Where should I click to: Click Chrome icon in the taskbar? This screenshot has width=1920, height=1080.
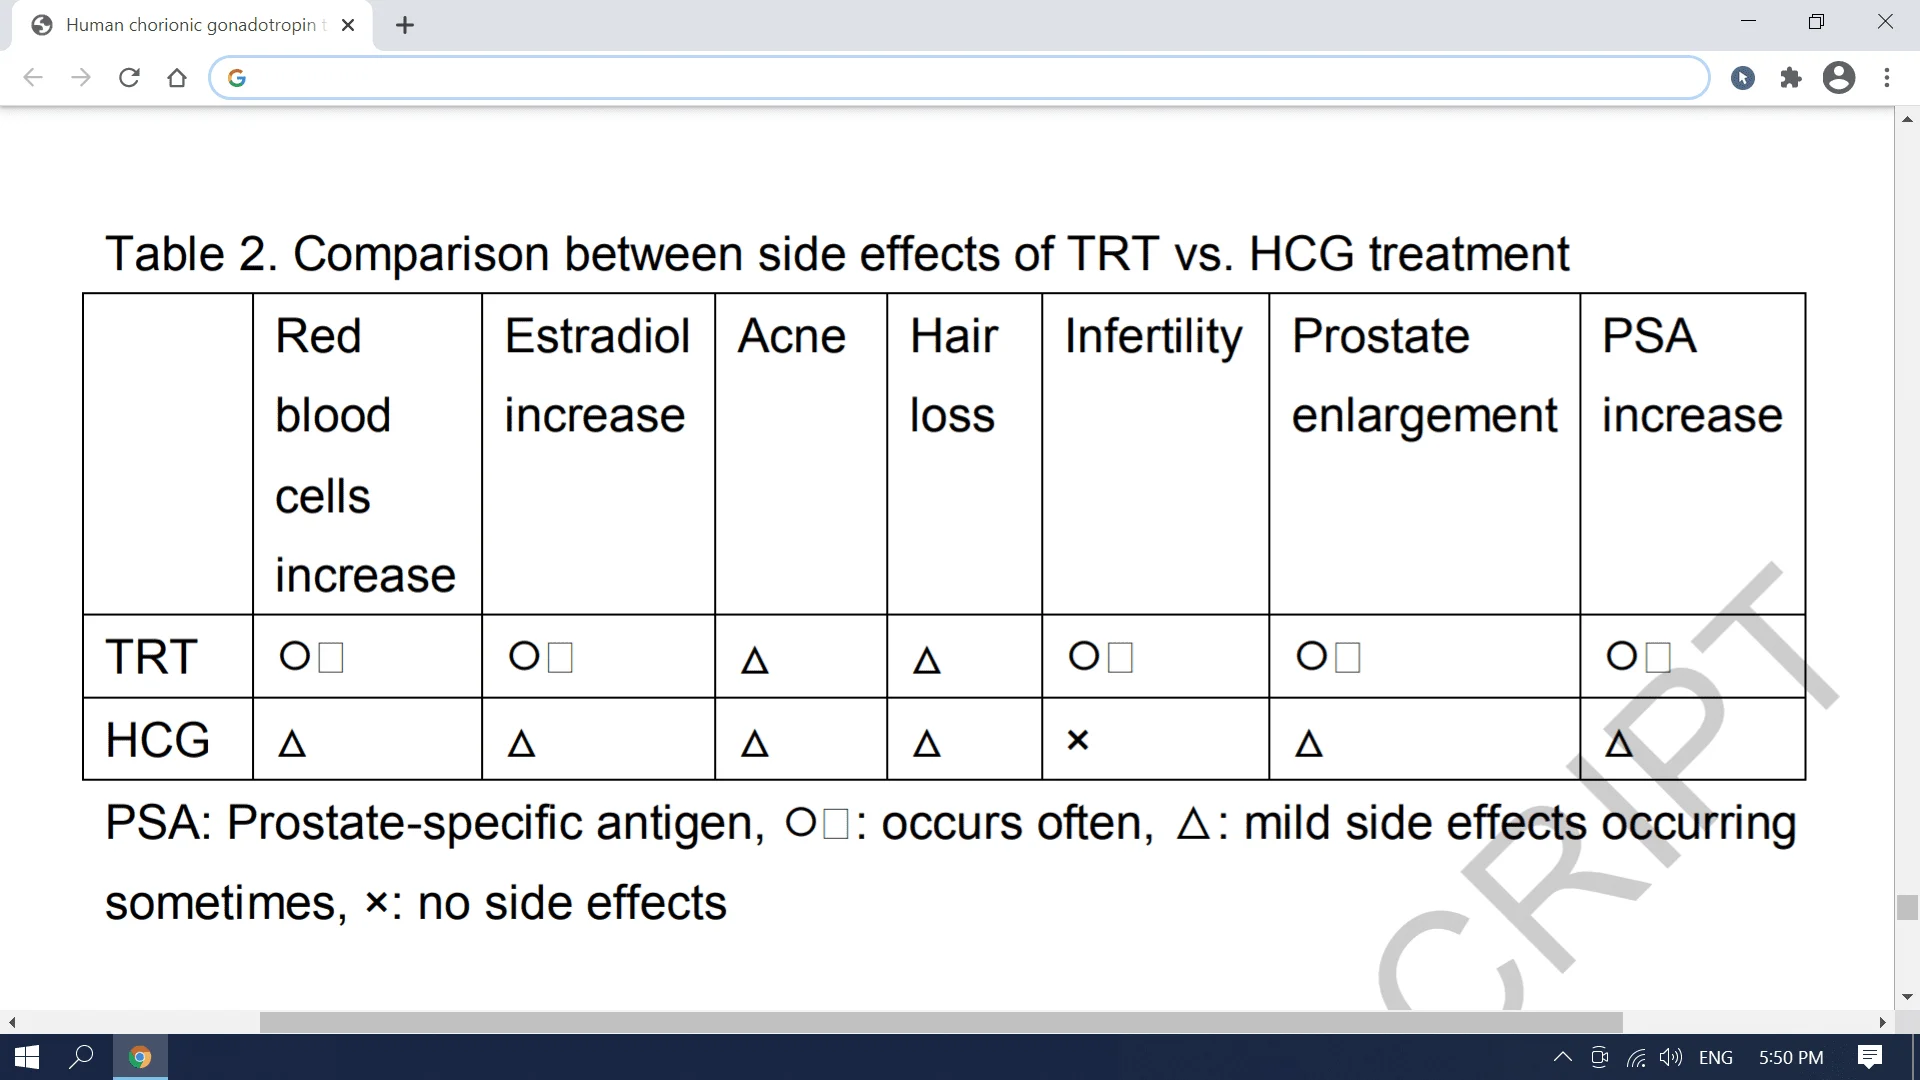click(140, 1057)
